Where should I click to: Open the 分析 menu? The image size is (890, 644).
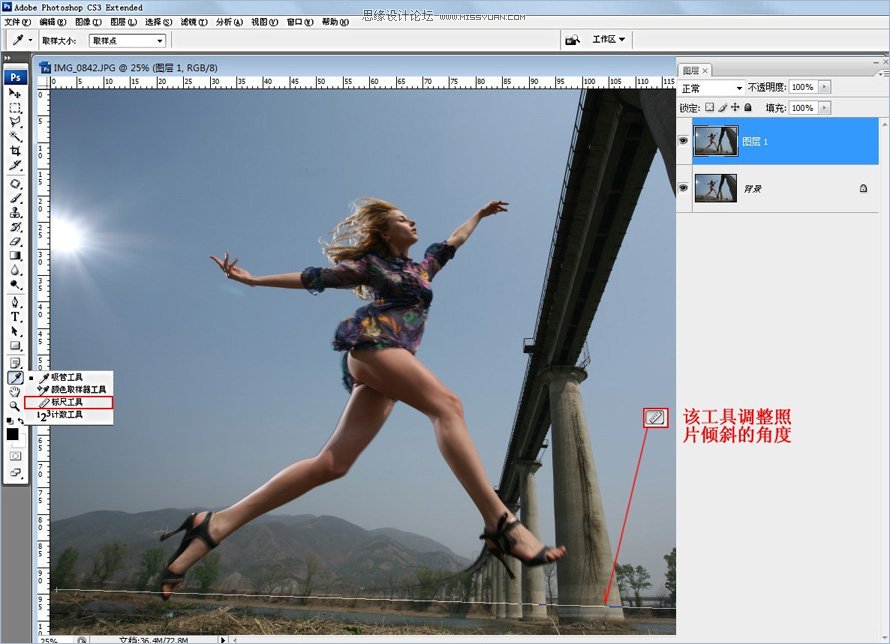point(229,22)
